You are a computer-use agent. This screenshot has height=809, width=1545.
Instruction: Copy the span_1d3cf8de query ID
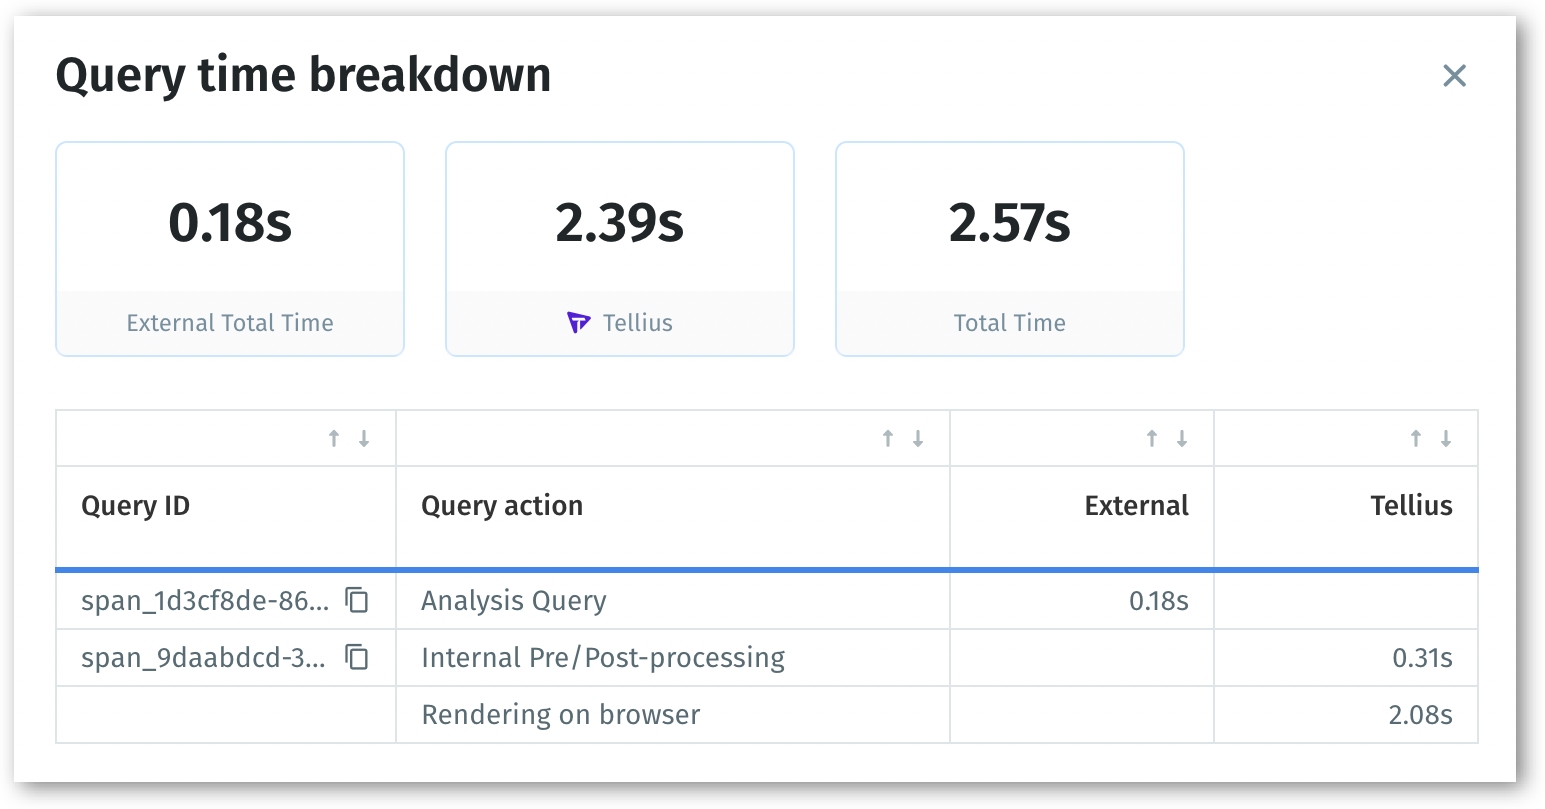pos(357,600)
